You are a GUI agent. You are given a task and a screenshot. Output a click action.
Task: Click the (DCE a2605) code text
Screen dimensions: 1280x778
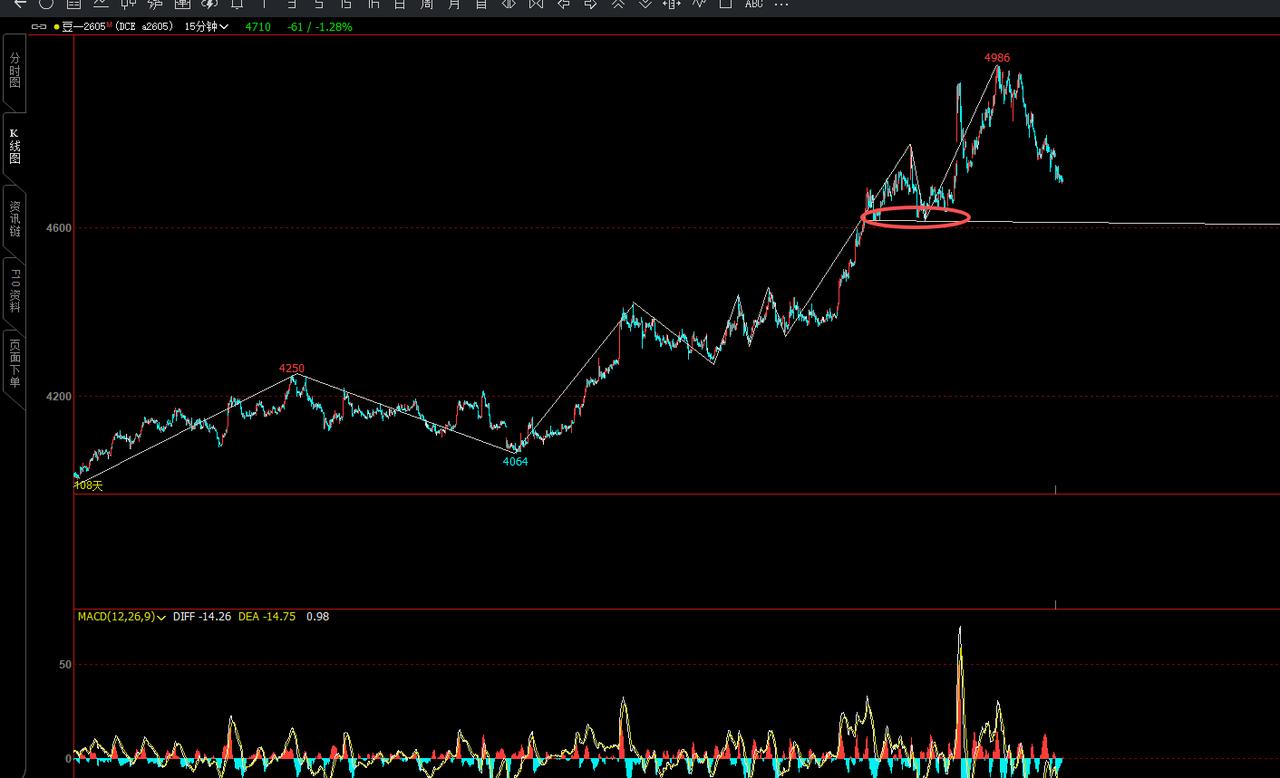(x=146, y=27)
